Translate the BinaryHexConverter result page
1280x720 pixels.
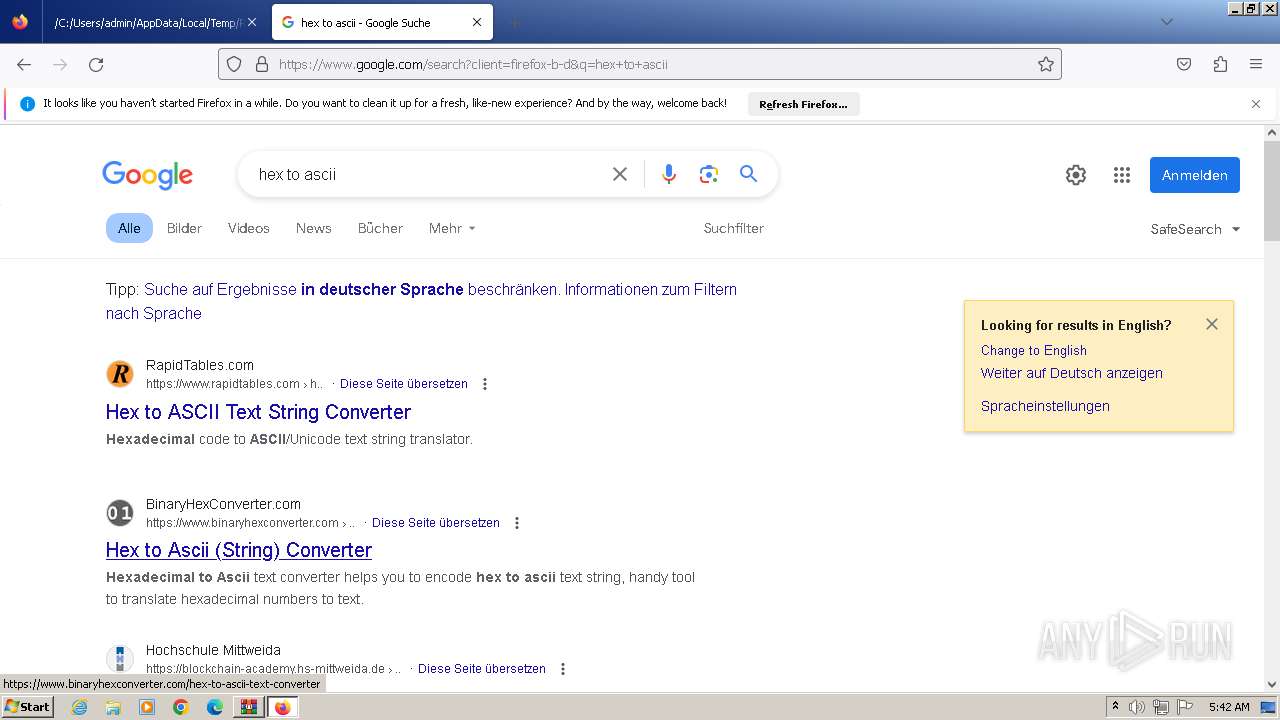(436, 523)
